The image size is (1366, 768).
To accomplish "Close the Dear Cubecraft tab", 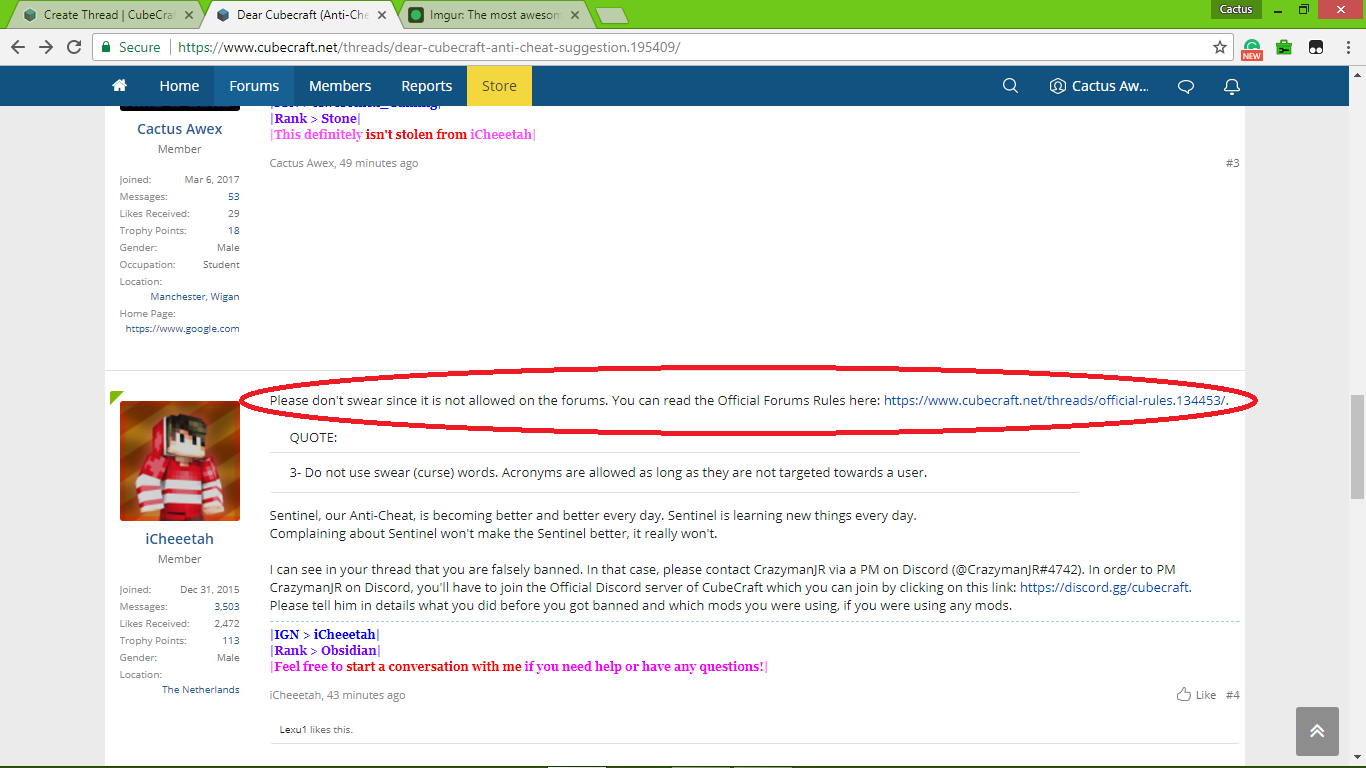I will [x=382, y=15].
